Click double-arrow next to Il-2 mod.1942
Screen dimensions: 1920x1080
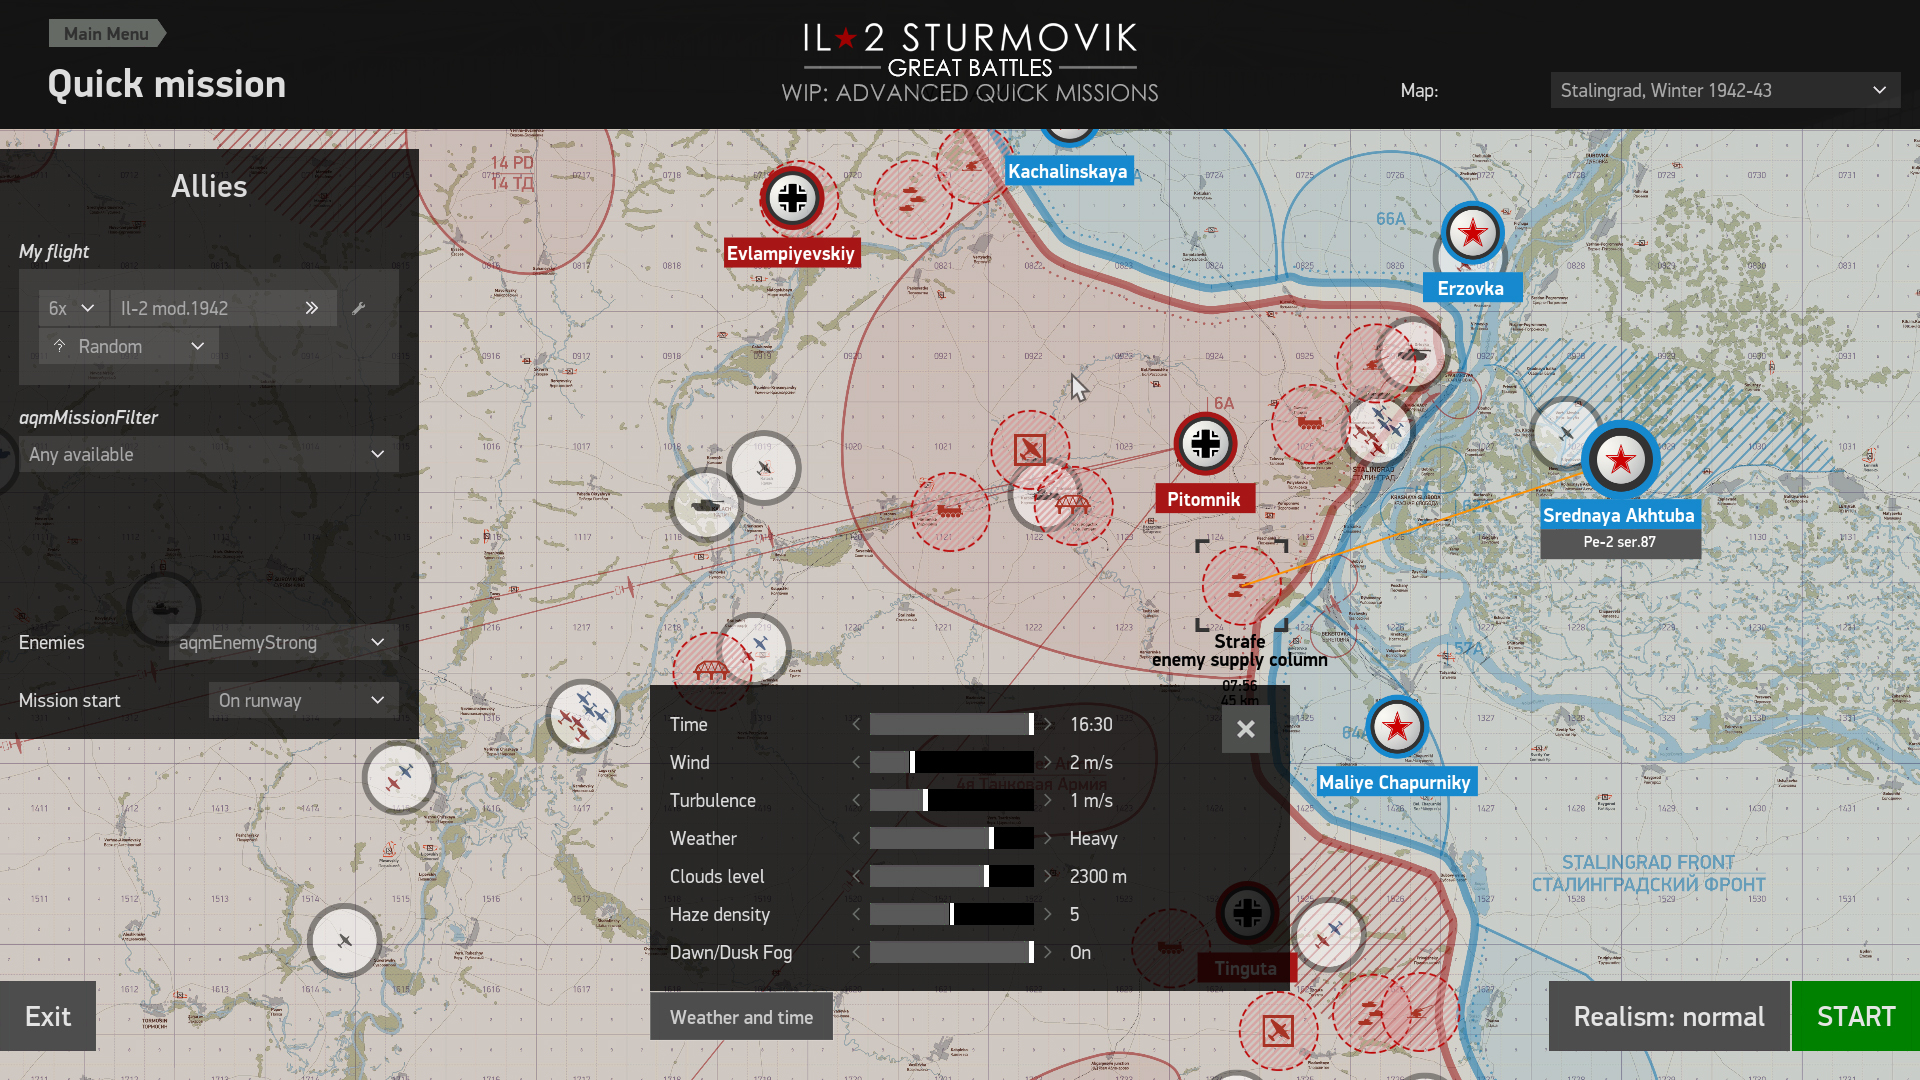point(312,308)
